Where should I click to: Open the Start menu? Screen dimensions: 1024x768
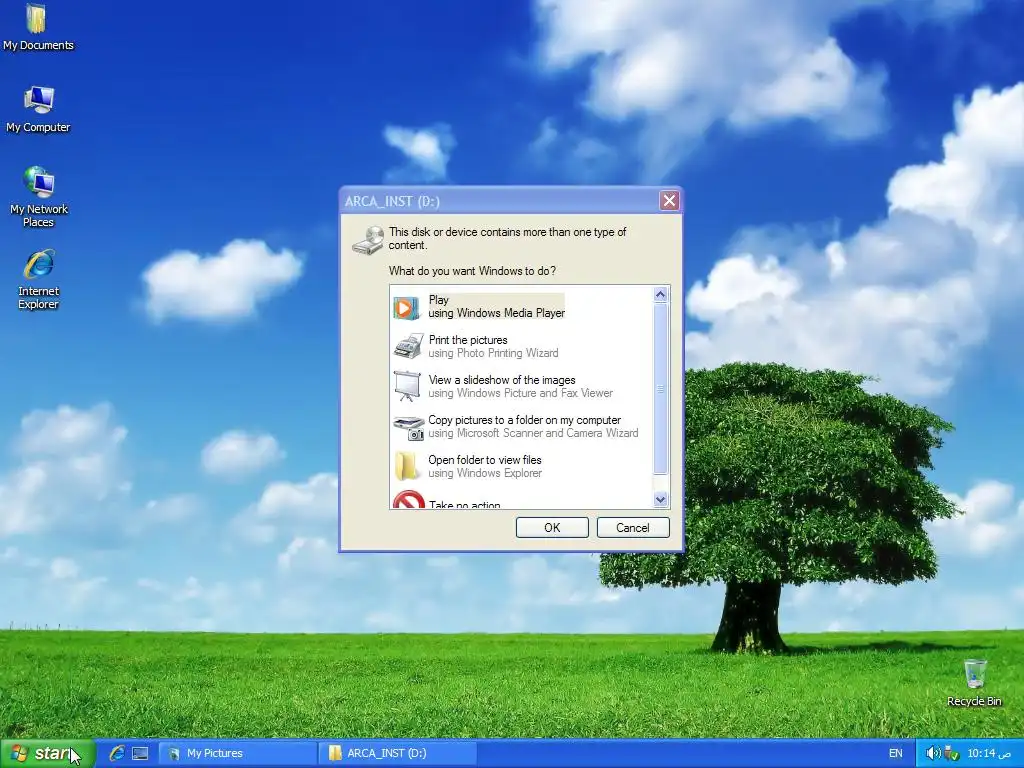pyautogui.click(x=48, y=753)
